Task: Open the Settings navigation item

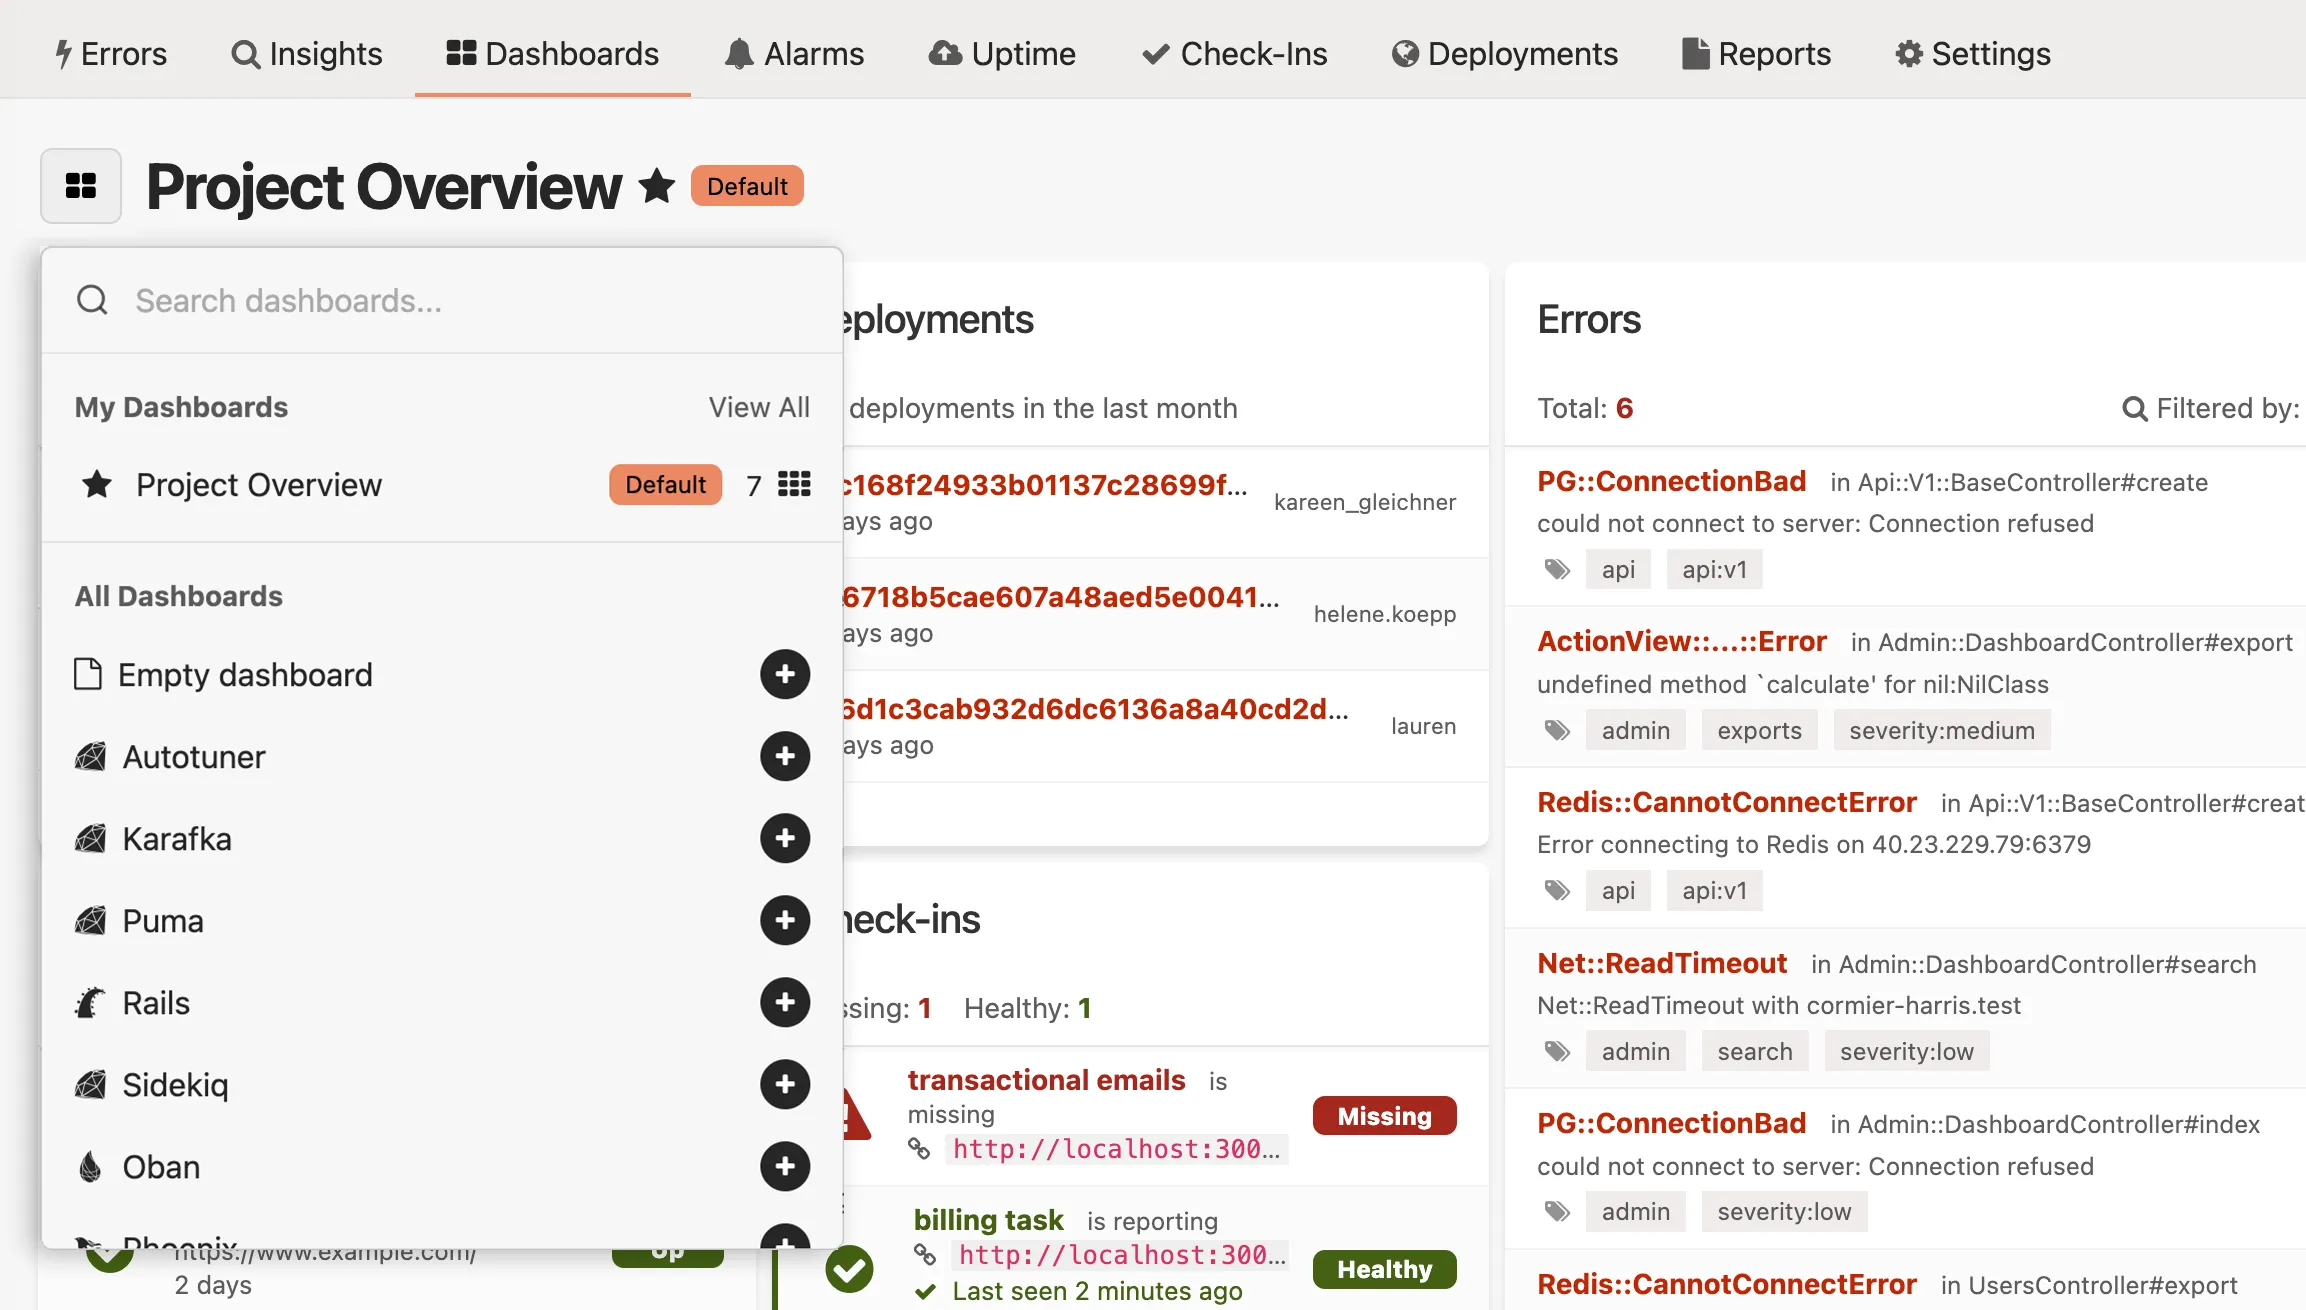Action: tap(1972, 54)
